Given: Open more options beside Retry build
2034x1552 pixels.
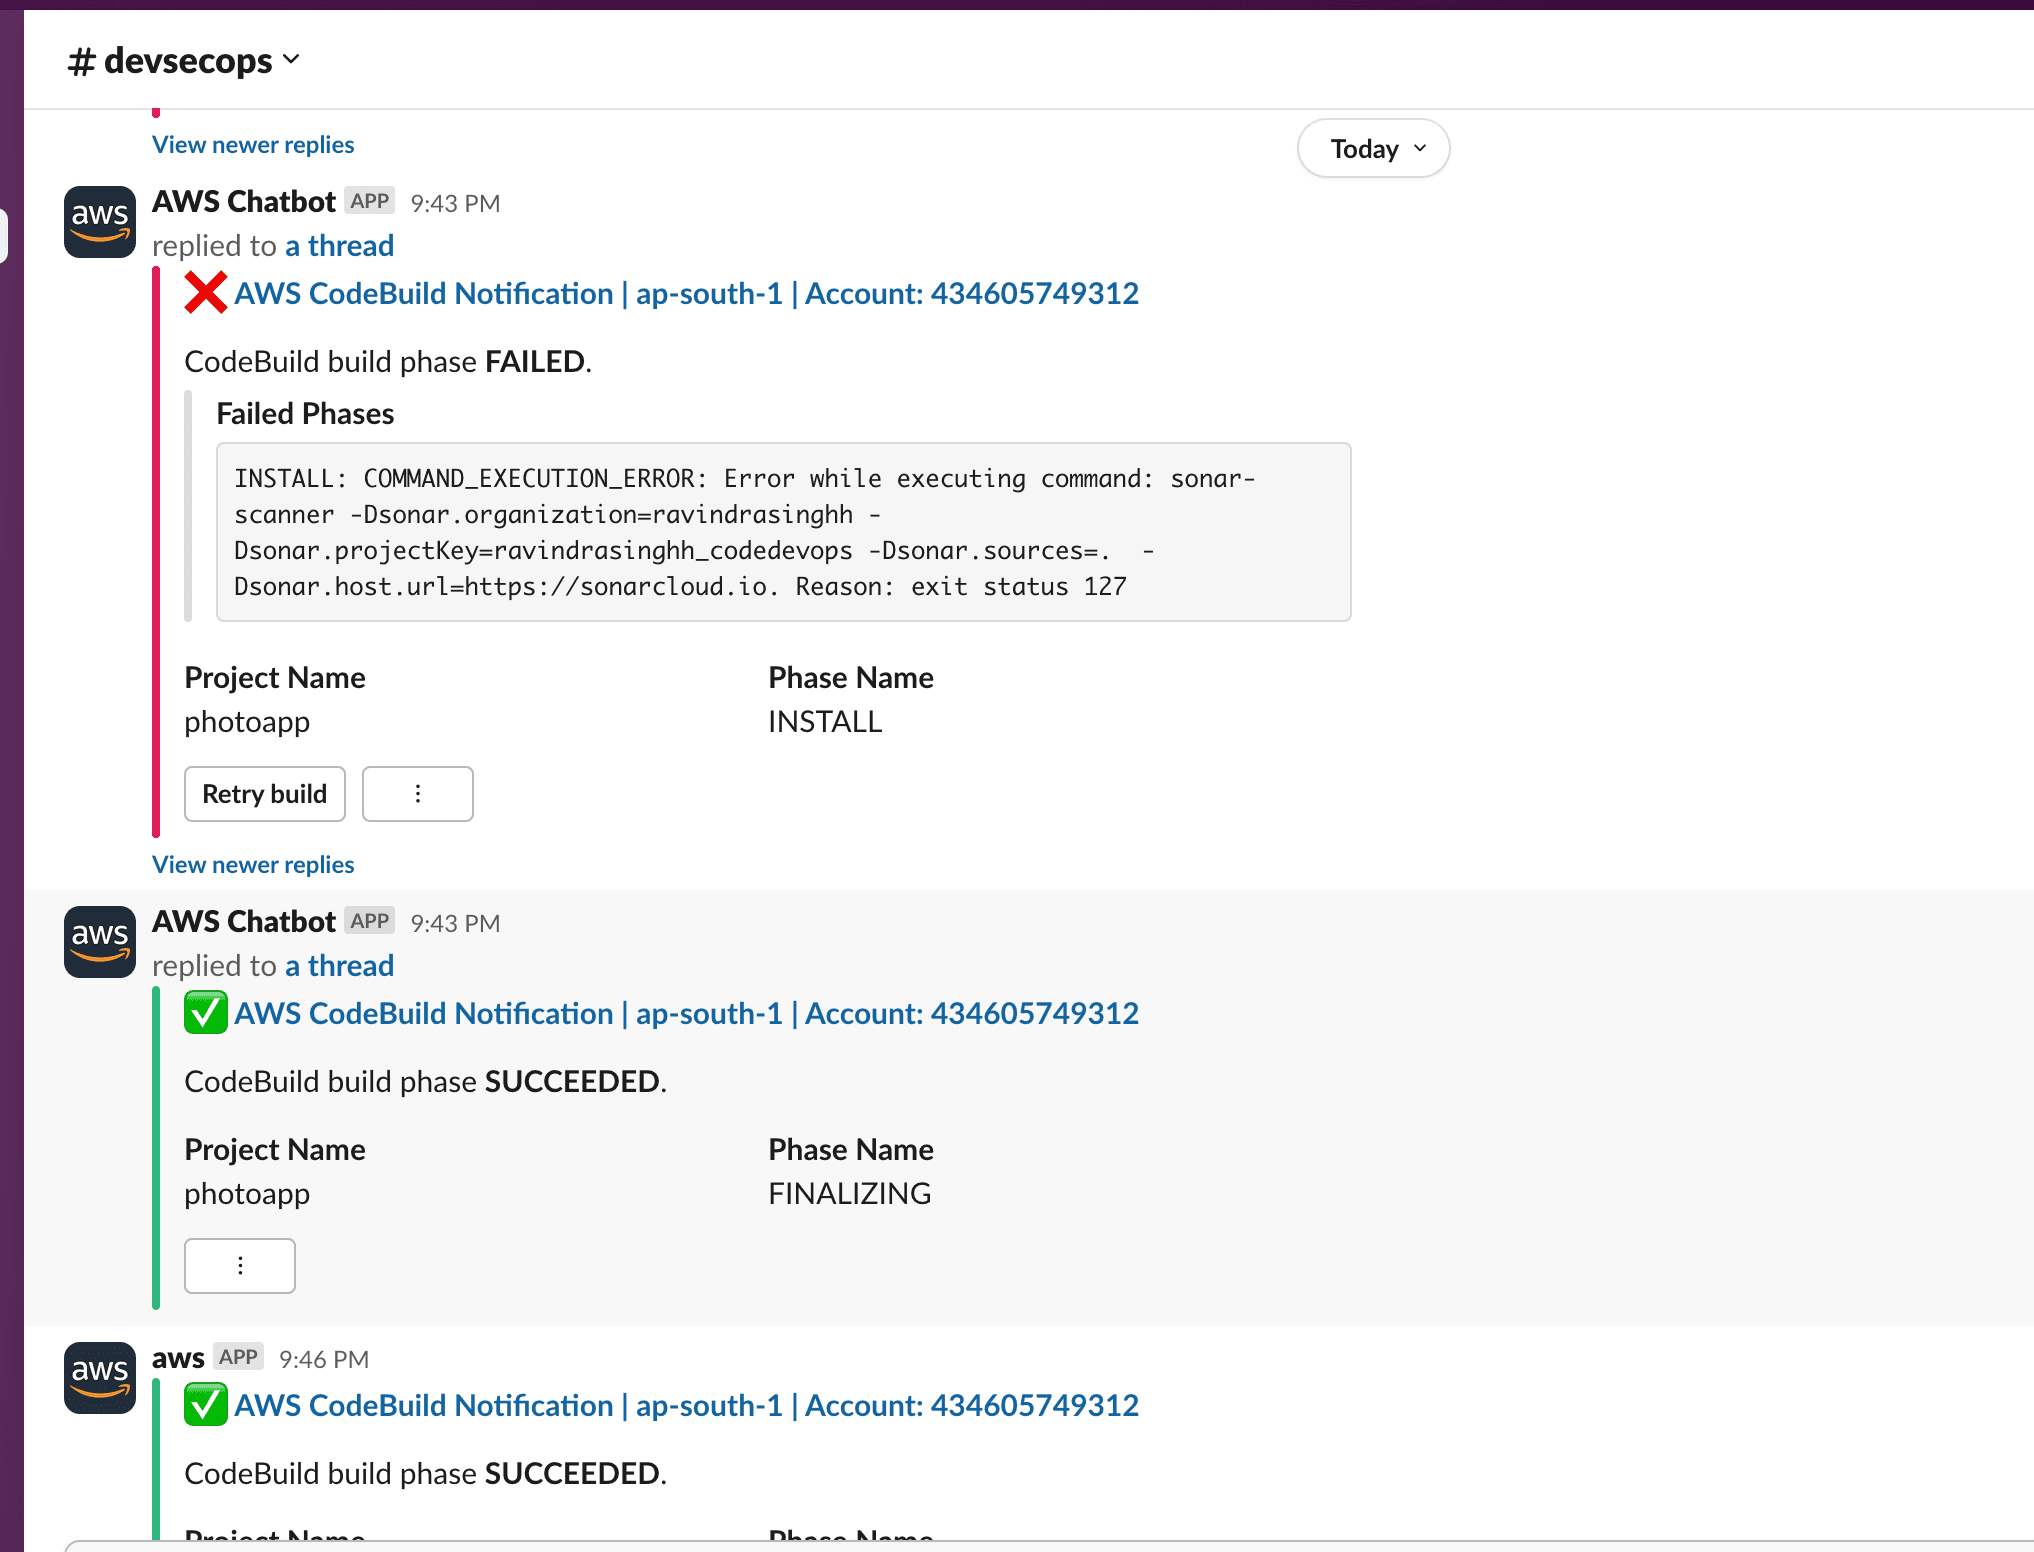Looking at the screenshot, I should (x=417, y=794).
